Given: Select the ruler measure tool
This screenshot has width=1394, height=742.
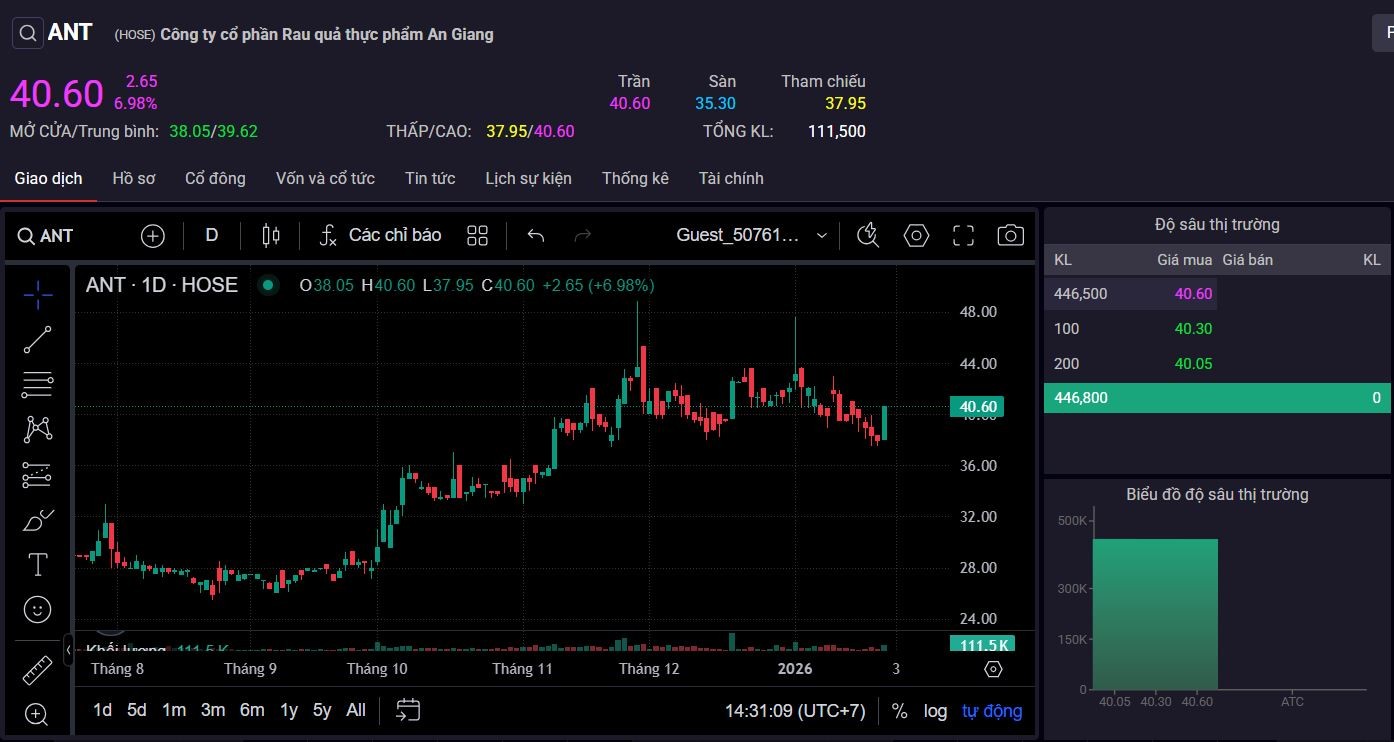Looking at the screenshot, I should click(38, 669).
